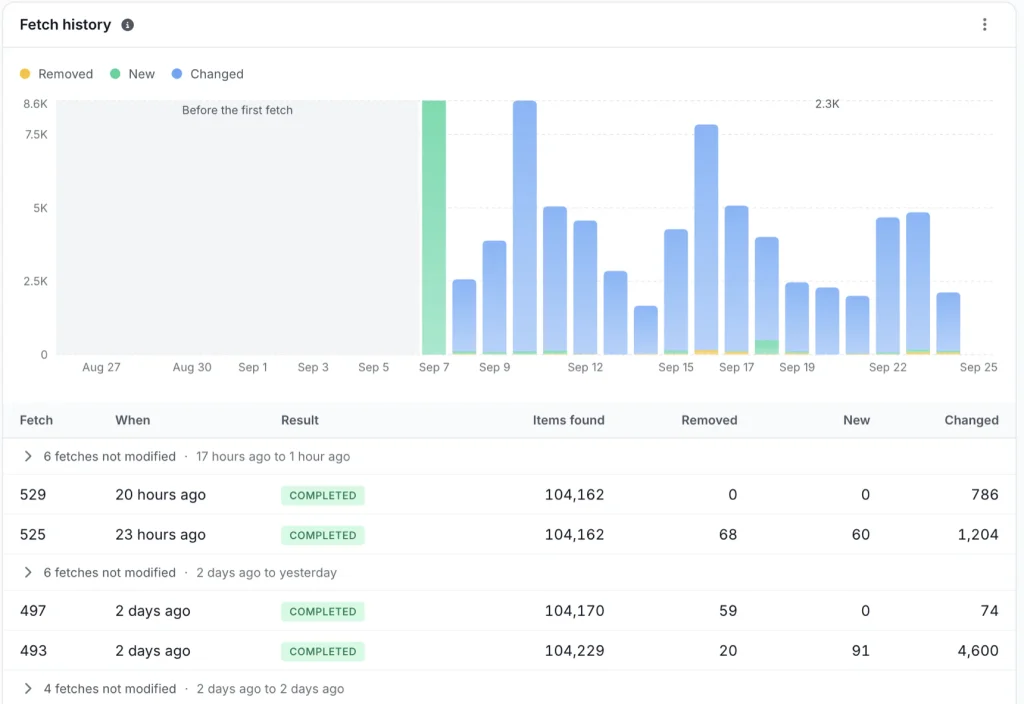Click the New column header
Screen dimensions: 1024x704
pos(856,420)
